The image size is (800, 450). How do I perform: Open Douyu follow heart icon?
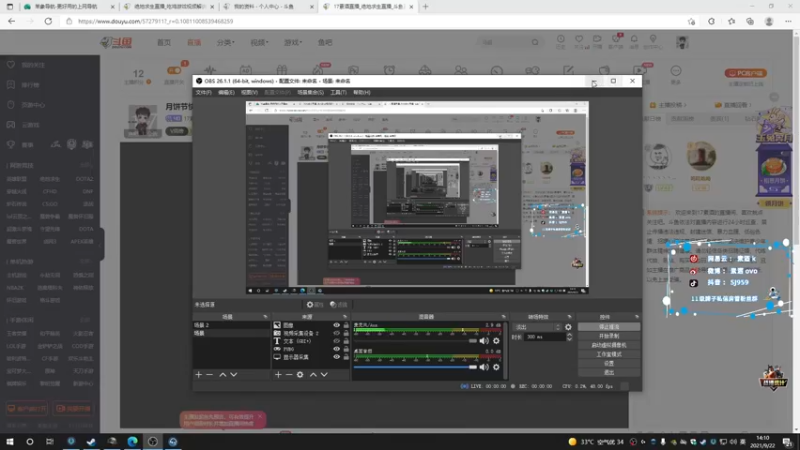click(579, 39)
